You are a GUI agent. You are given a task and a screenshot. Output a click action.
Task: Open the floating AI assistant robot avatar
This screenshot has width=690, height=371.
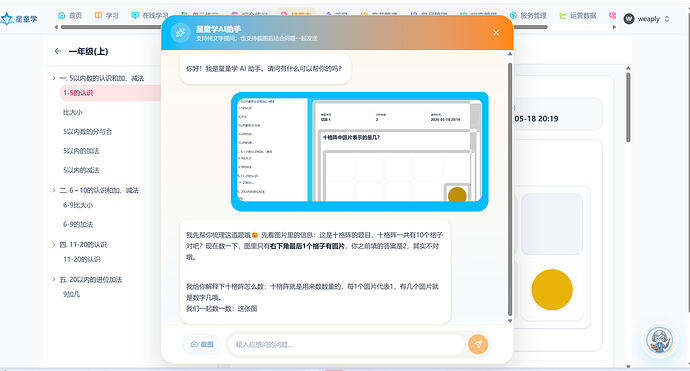point(659,340)
